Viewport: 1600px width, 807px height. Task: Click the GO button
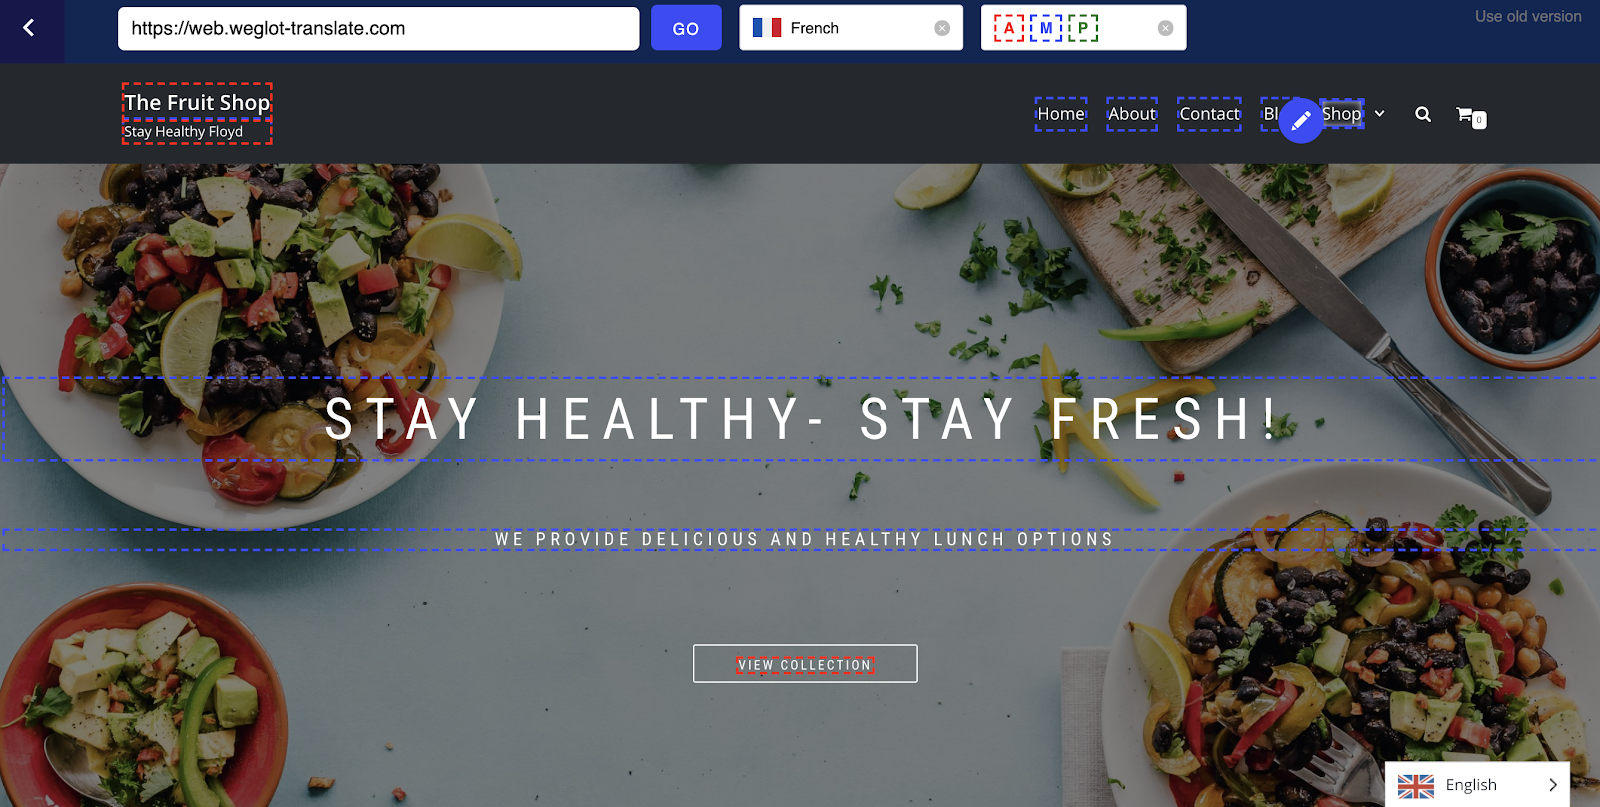[x=686, y=28]
